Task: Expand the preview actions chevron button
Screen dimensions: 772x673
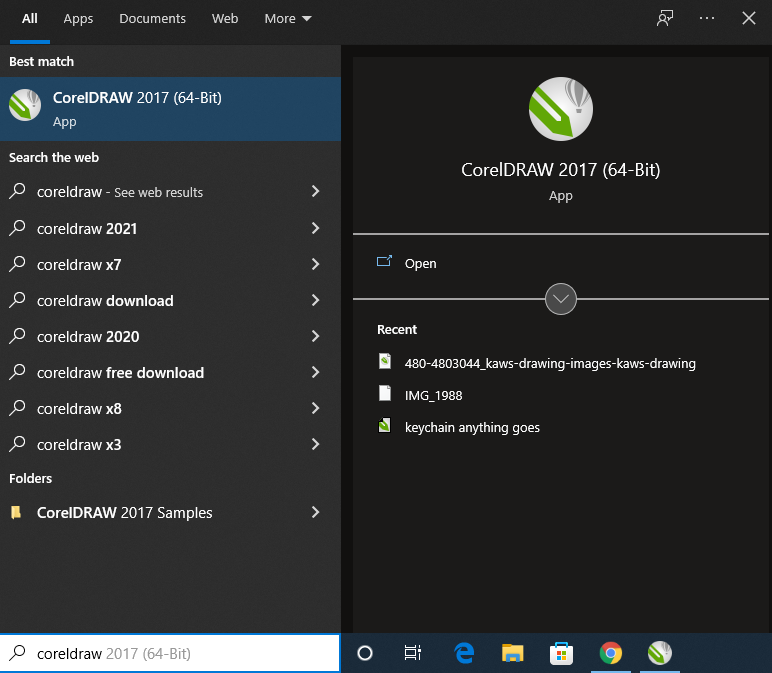Action: tap(560, 299)
